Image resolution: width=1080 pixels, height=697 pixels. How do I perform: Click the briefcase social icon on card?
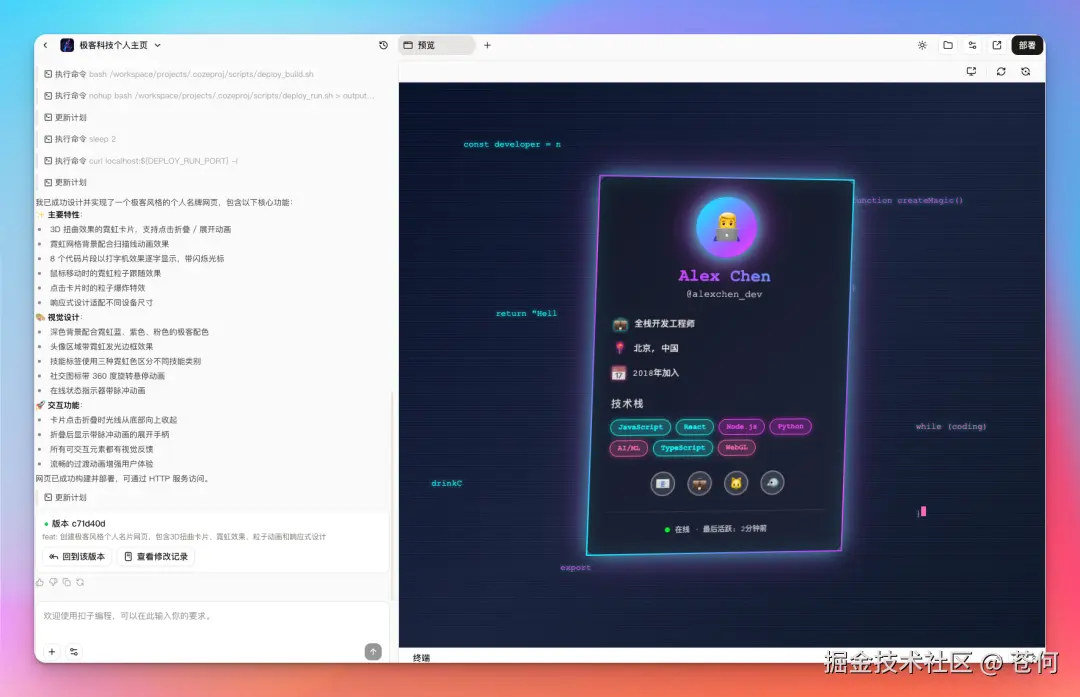699,483
